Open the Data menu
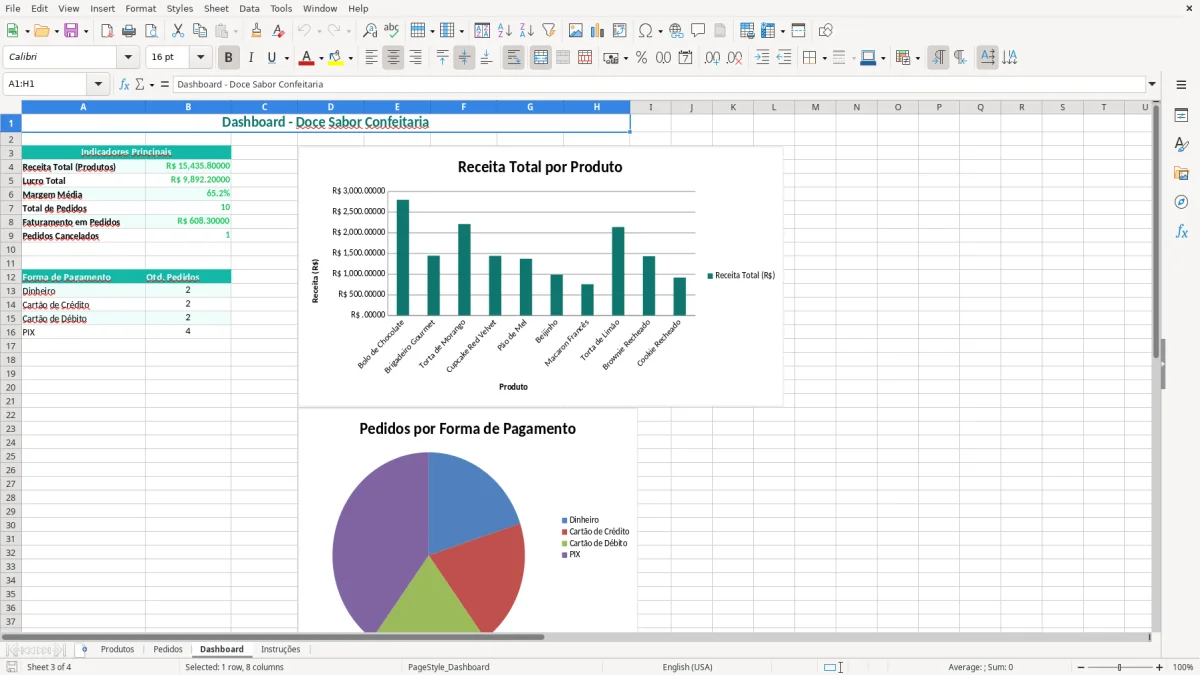Image resolution: width=1200 pixels, height=675 pixels. [249, 8]
